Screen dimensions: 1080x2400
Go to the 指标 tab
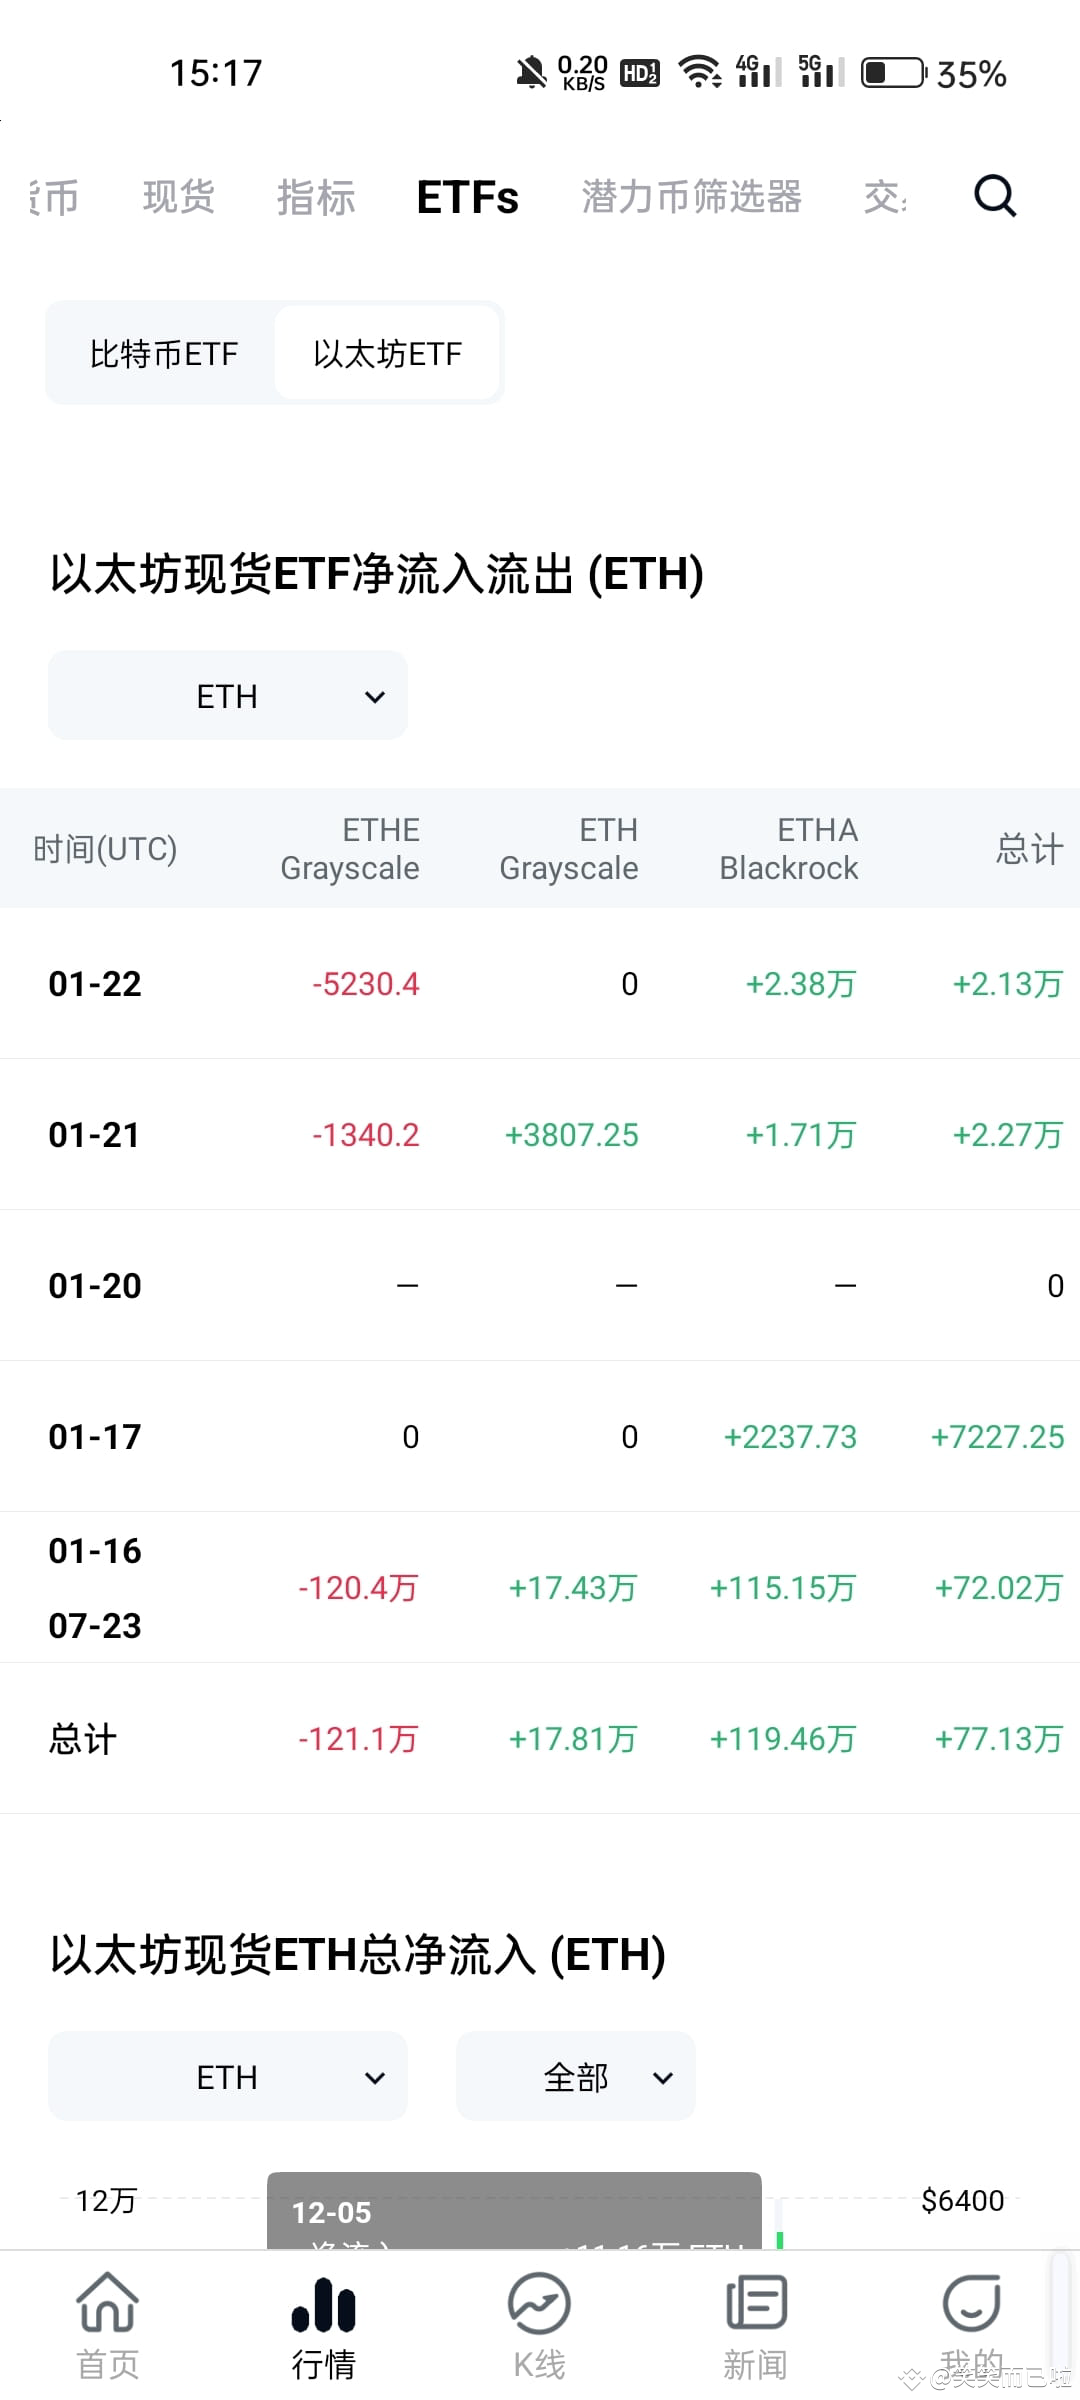point(316,197)
